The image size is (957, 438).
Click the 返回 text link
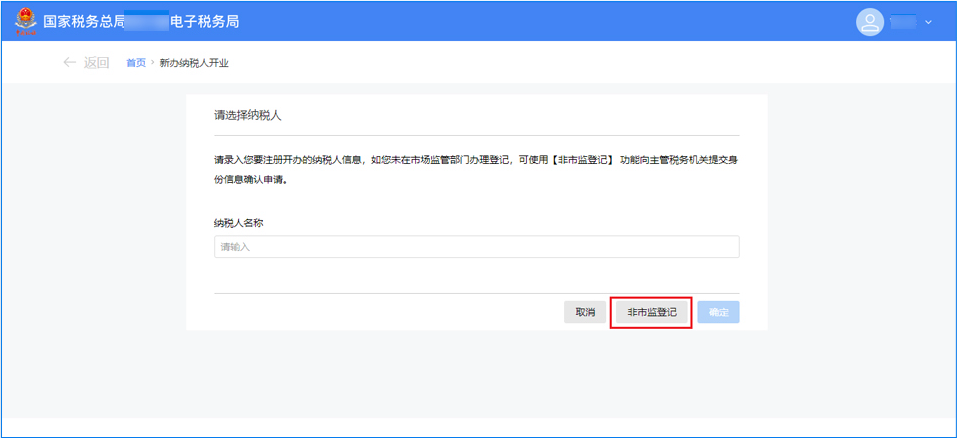(96, 62)
